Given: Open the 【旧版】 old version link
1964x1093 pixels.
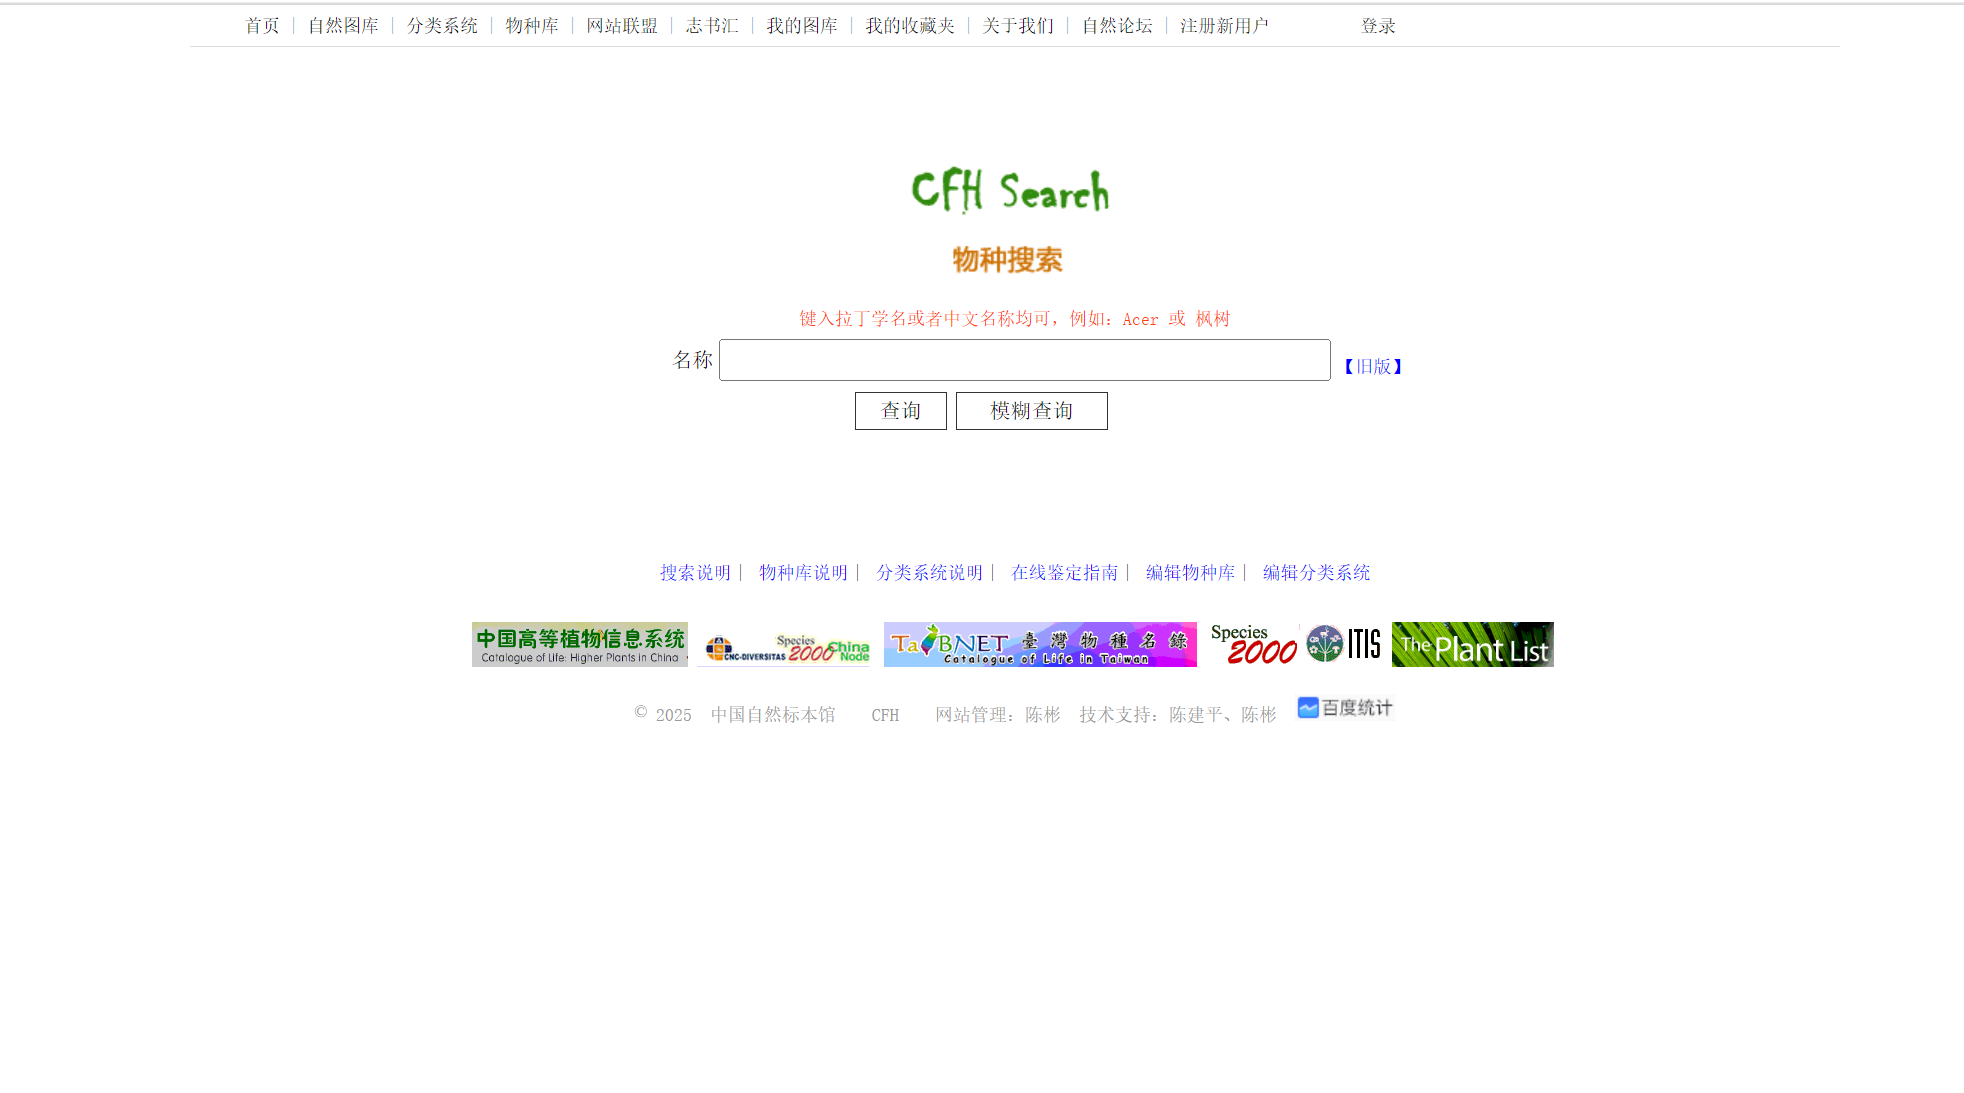Looking at the screenshot, I should 1372,366.
